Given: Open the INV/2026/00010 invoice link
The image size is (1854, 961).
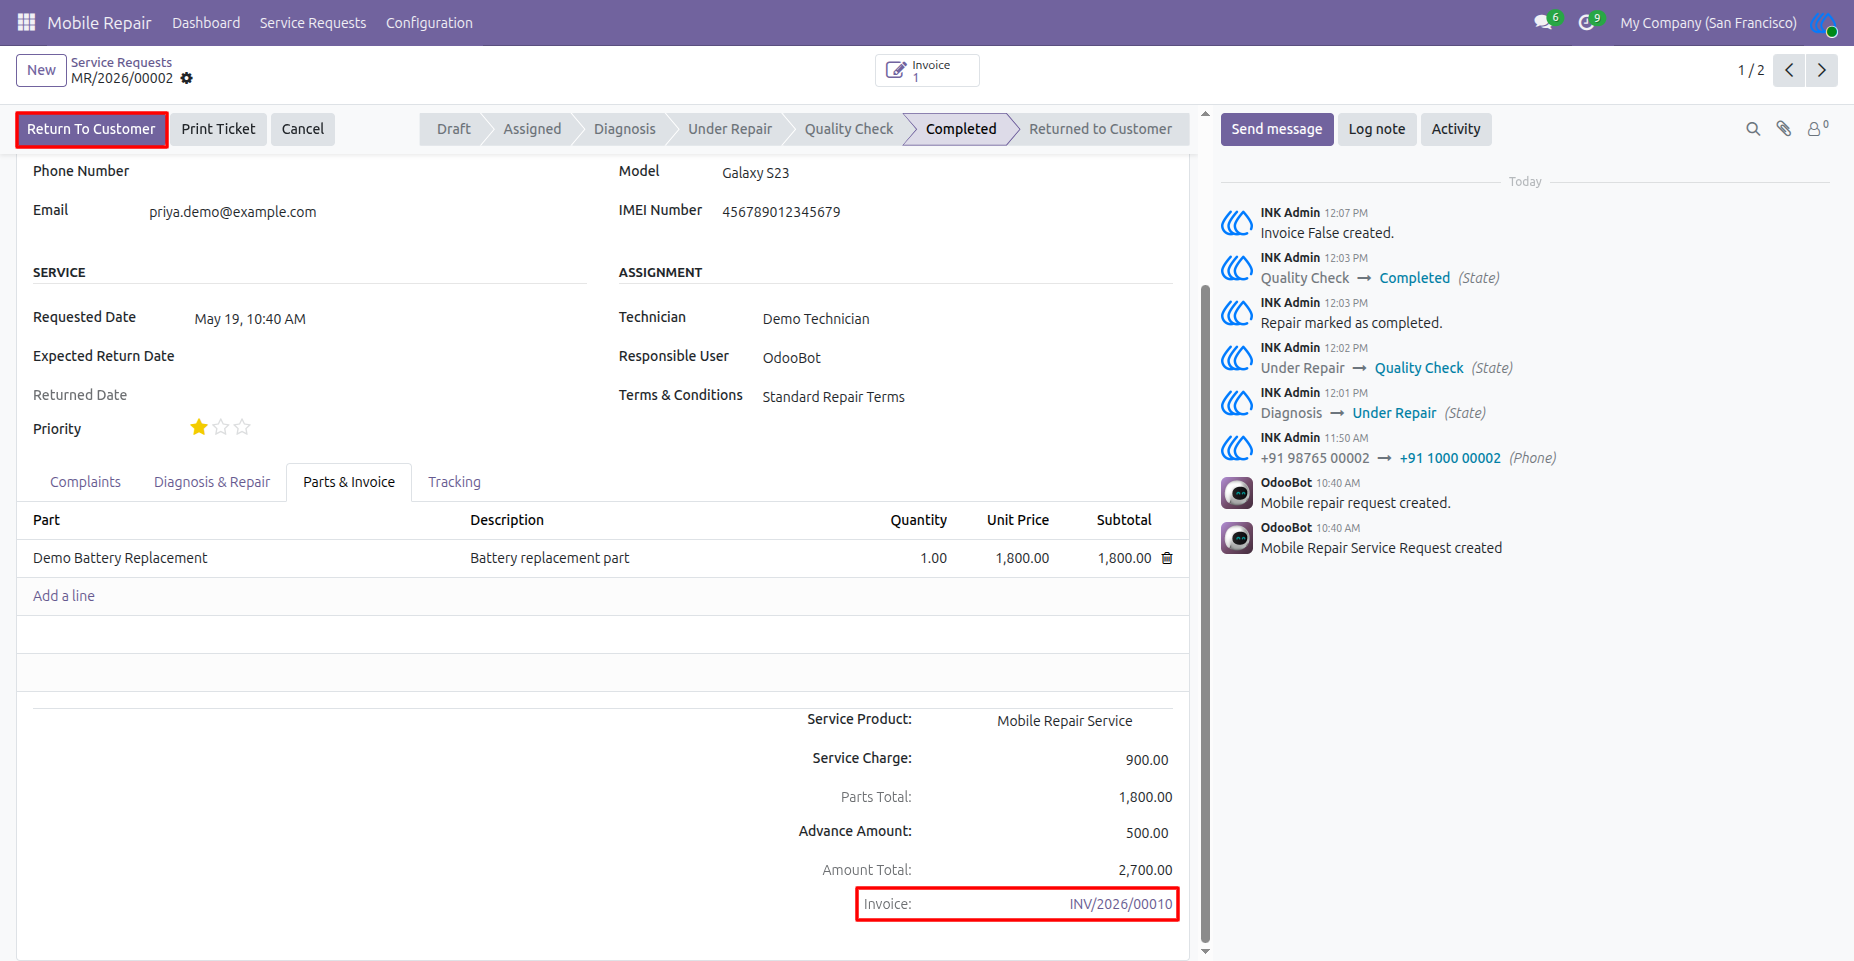Looking at the screenshot, I should coord(1120,904).
